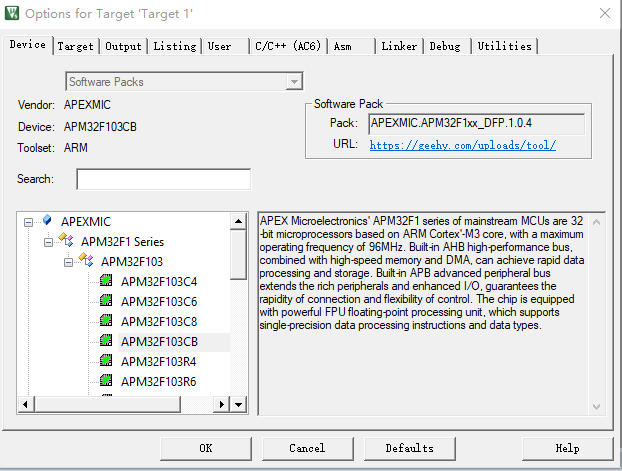Image resolution: width=622 pixels, height=471 pixels.
Task: Click chip icon beside APM32F103CB
Action: pyautogui.click(x=106, y=340)
